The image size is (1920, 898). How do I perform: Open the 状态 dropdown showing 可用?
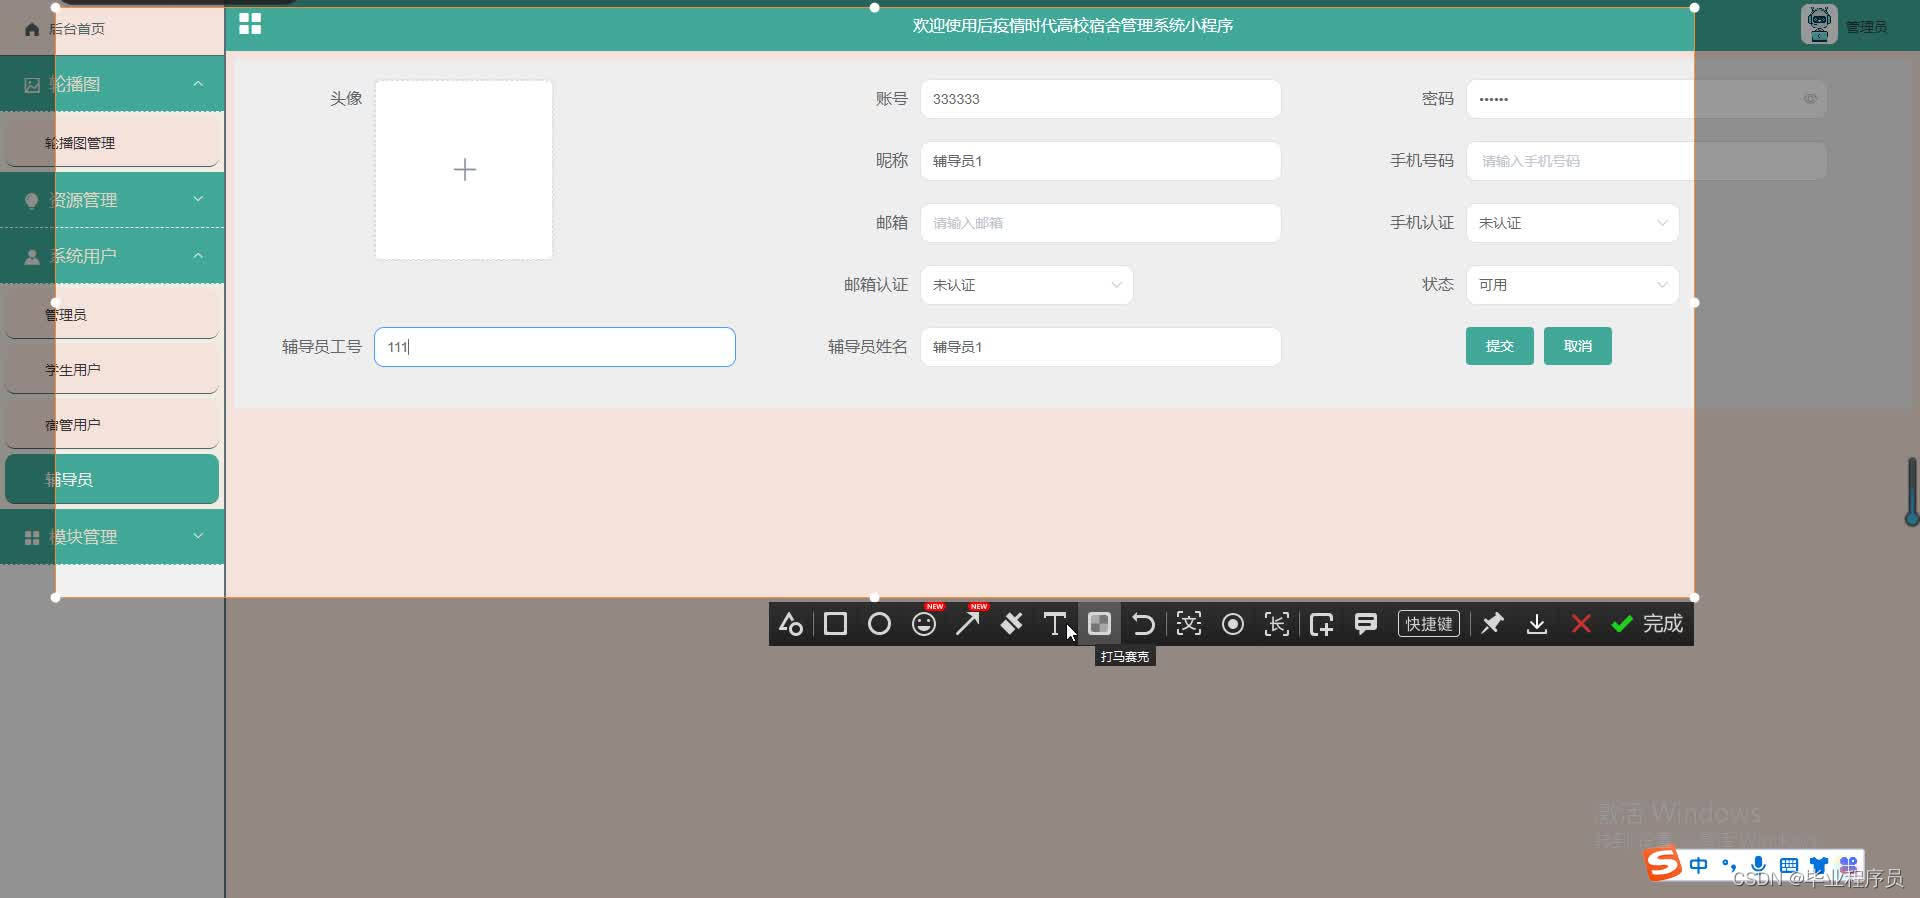(1572, 285)
